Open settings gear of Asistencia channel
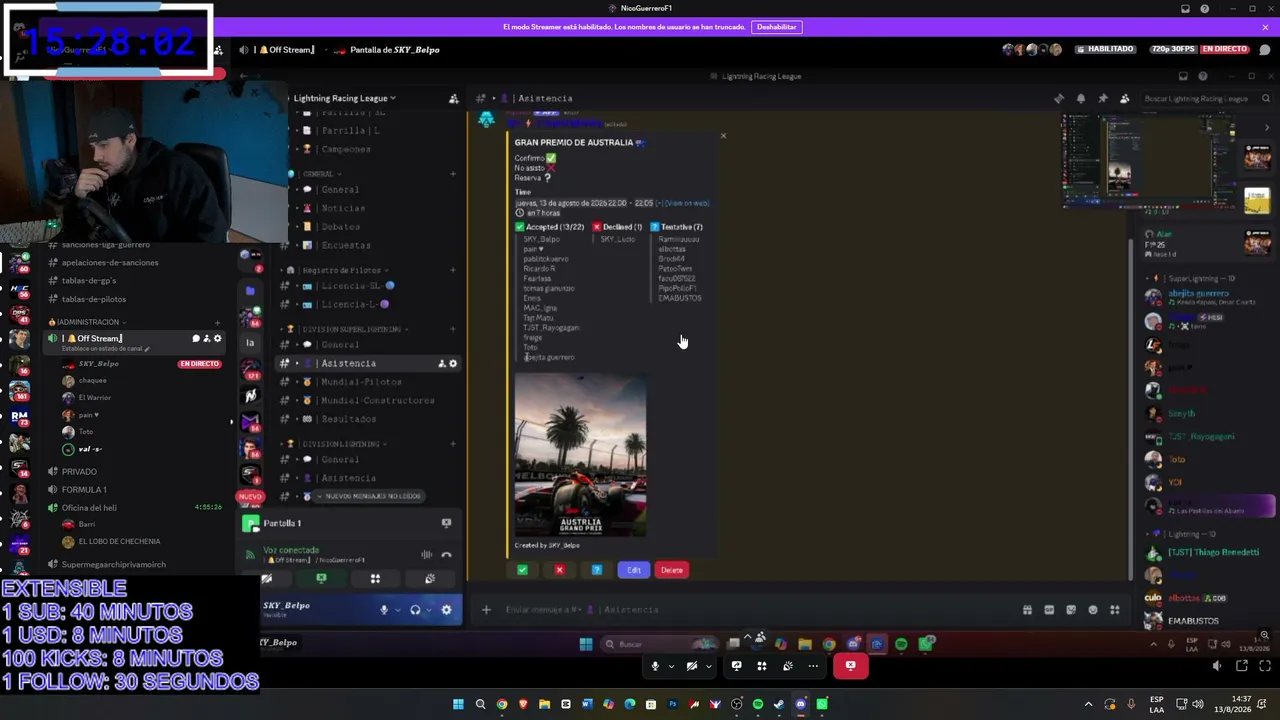Image resolution: width=1280 pixels, height=720 pixels. click(x=453, y=363)
